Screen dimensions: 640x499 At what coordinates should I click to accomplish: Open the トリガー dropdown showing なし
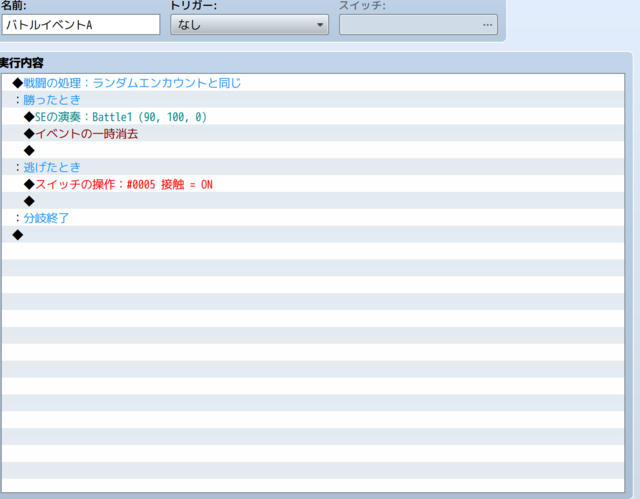click(x=249, y=25)
